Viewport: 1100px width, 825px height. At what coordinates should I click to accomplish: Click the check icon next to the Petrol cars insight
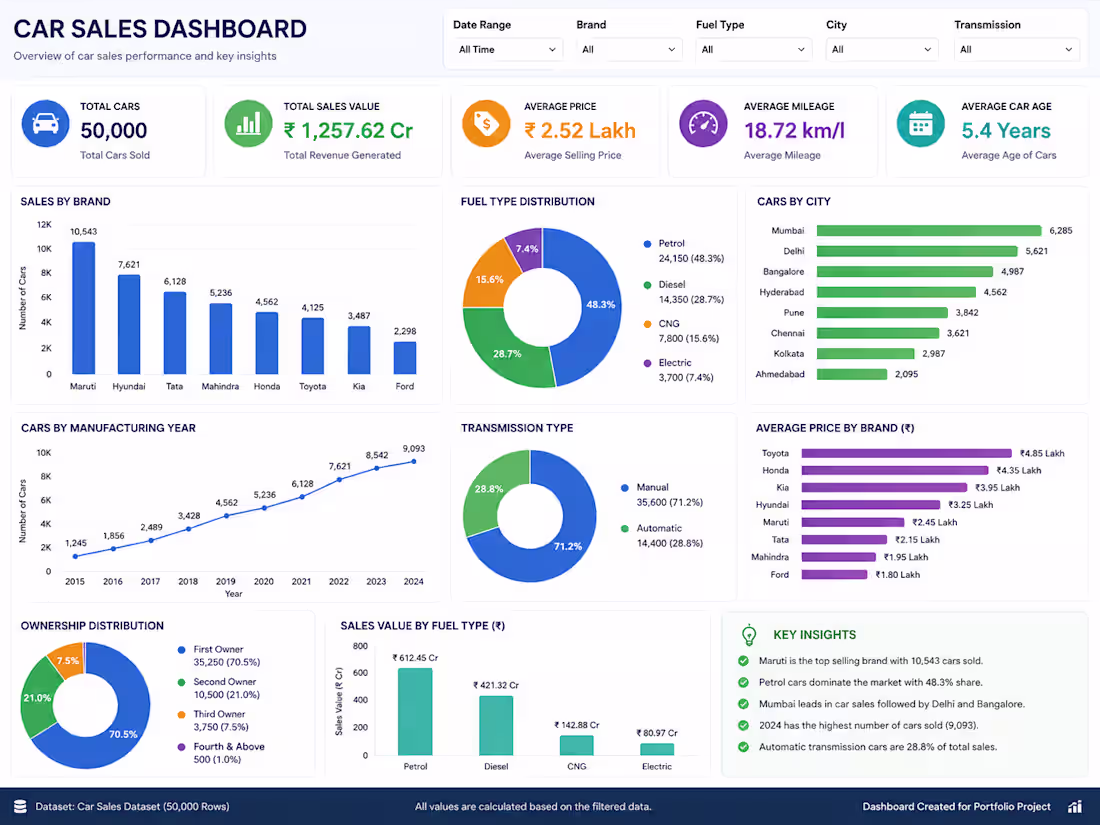[744, 683]
